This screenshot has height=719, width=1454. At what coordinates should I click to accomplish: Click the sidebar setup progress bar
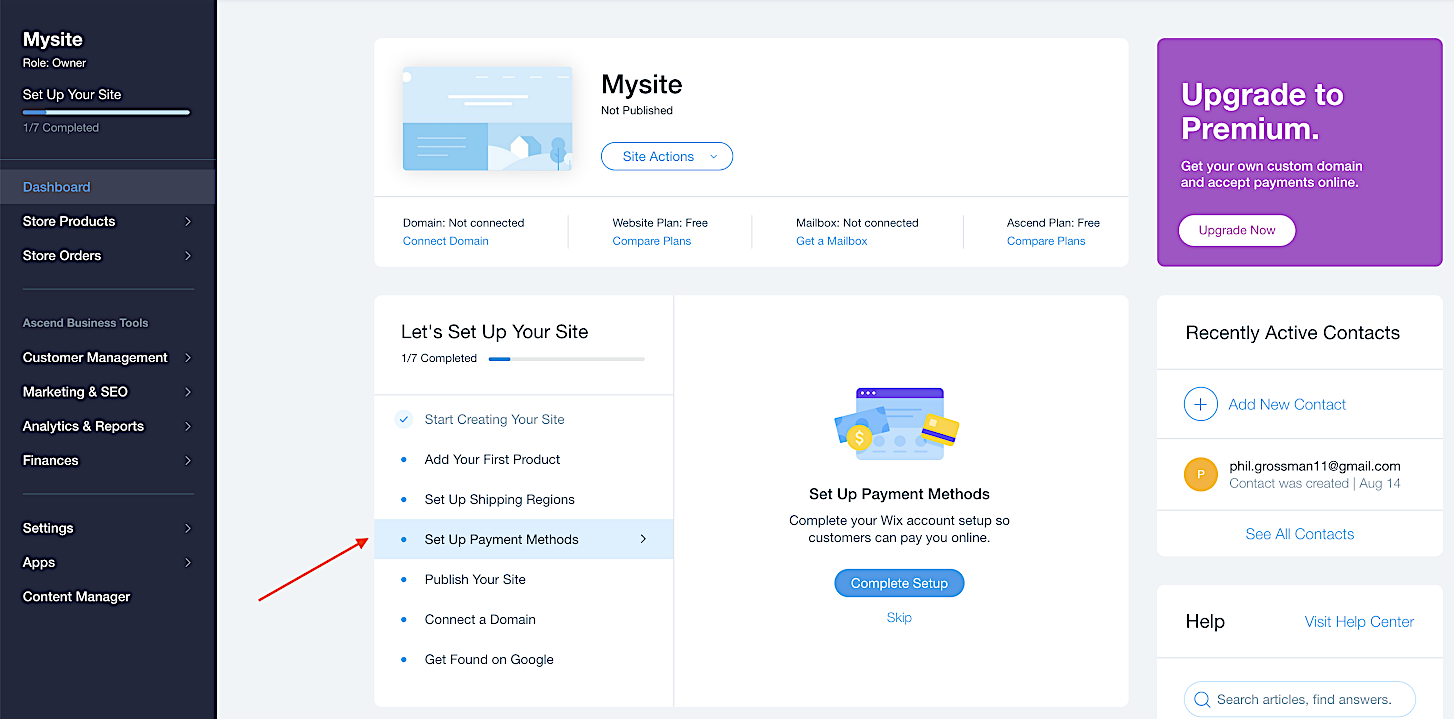tap(106, 112)
